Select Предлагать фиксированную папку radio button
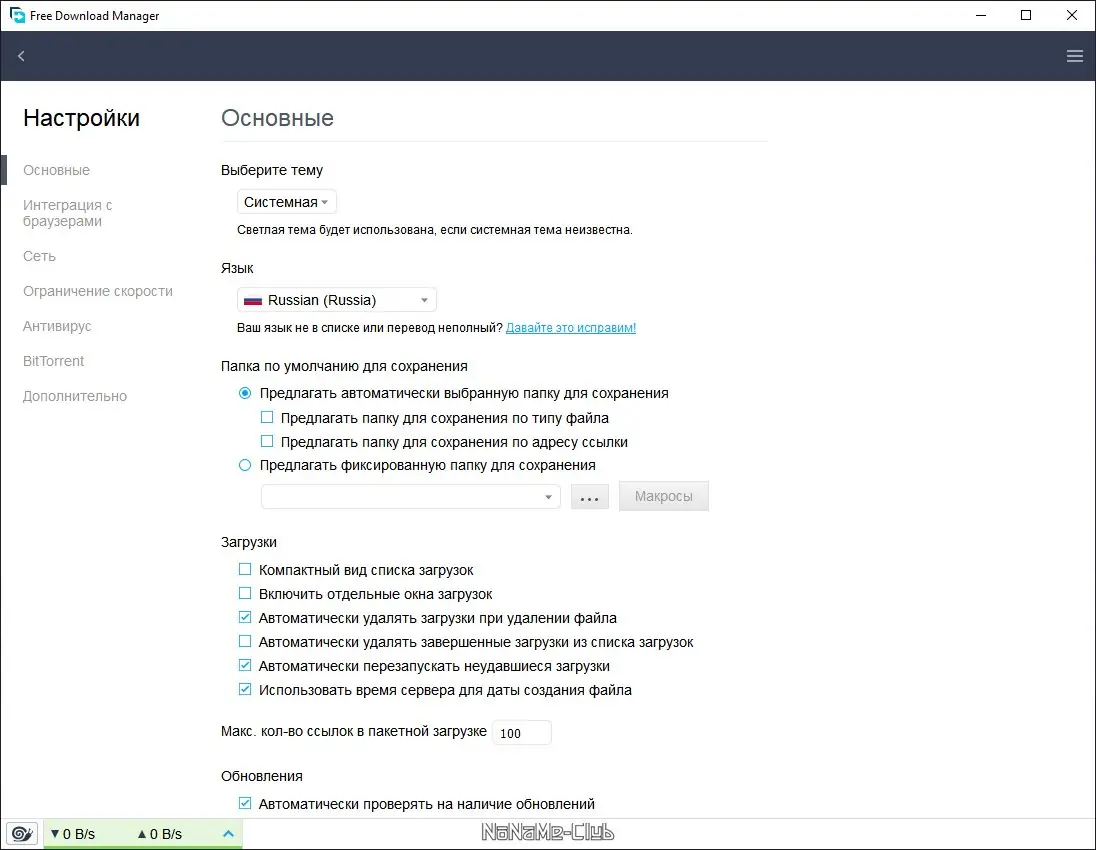1096x850 pixels. coord(245,465)
